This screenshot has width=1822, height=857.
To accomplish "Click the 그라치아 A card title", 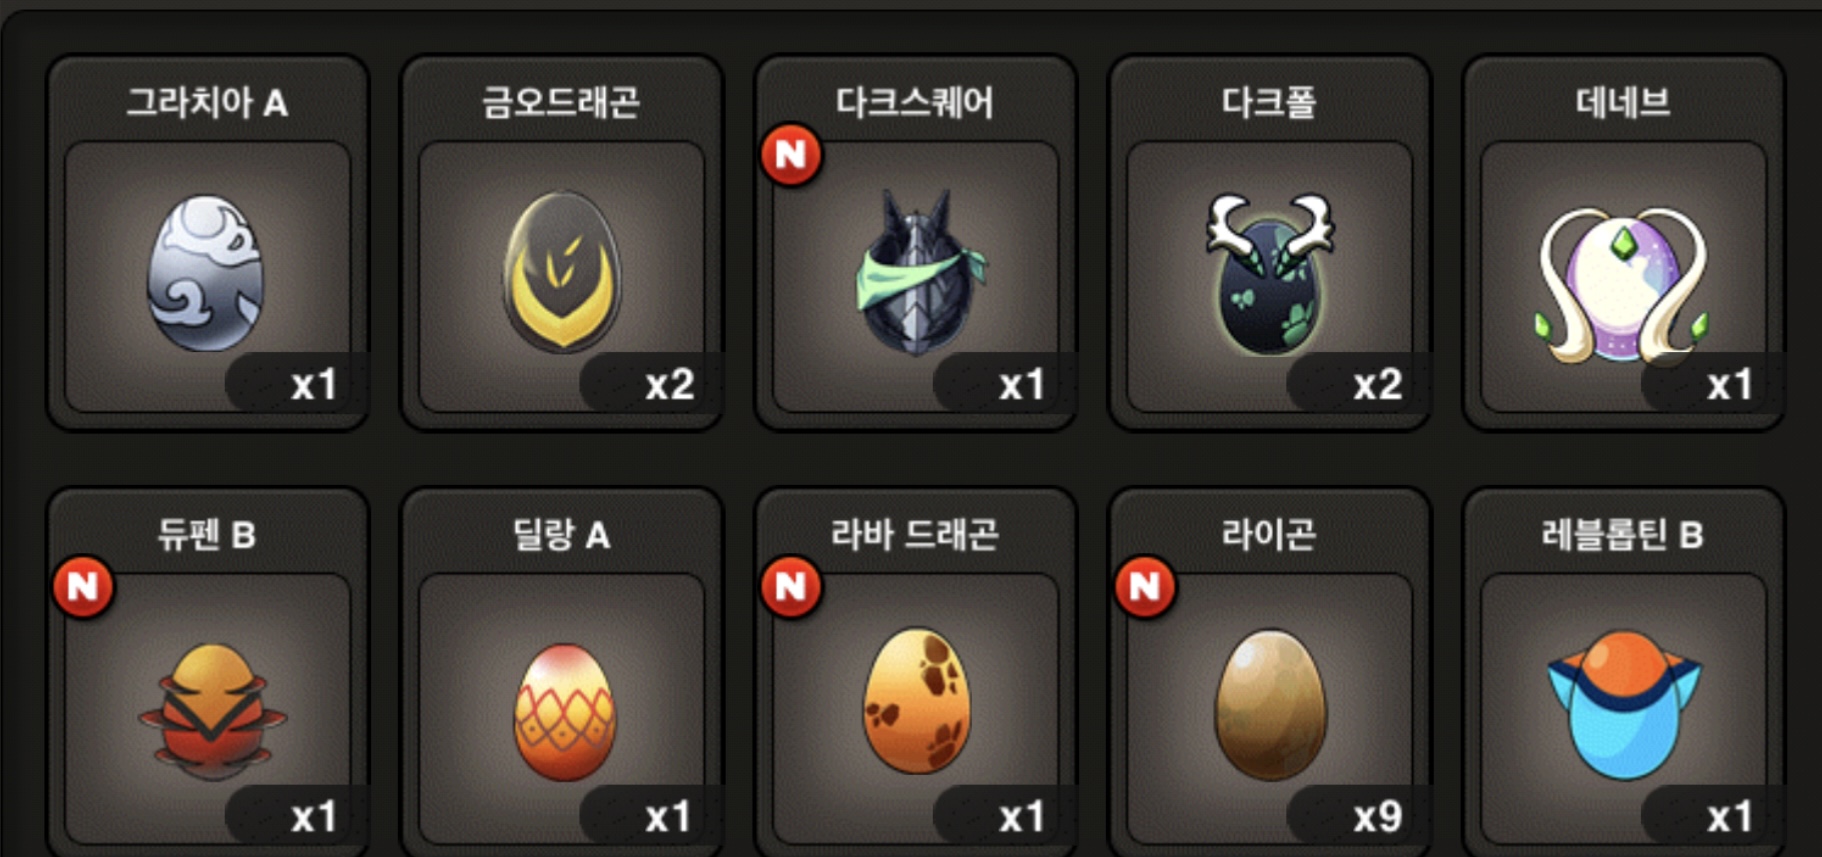I will click(207, 102).
